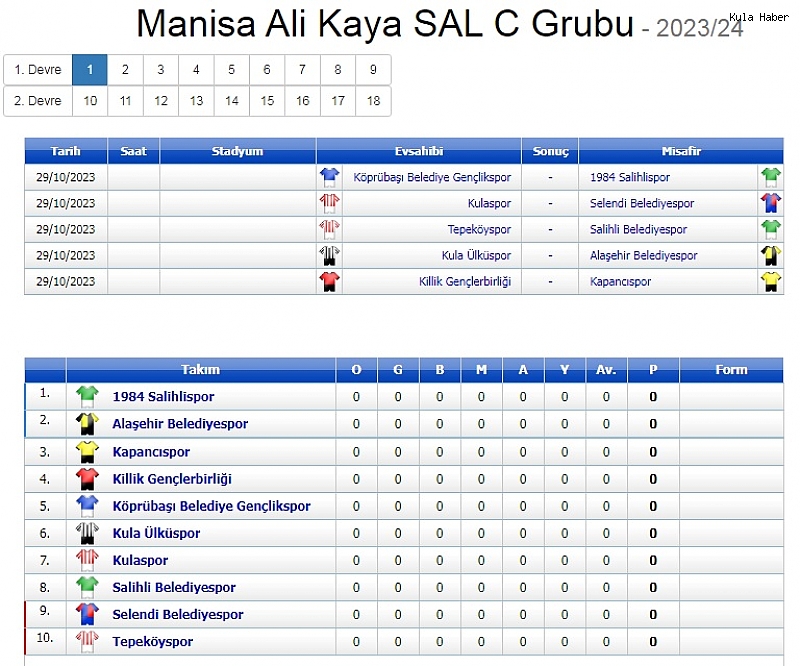Click the green jersey icon next to 1984 Salihlispor fixture
The width and height of the screenshot is (800, 666).
point(770,177)
